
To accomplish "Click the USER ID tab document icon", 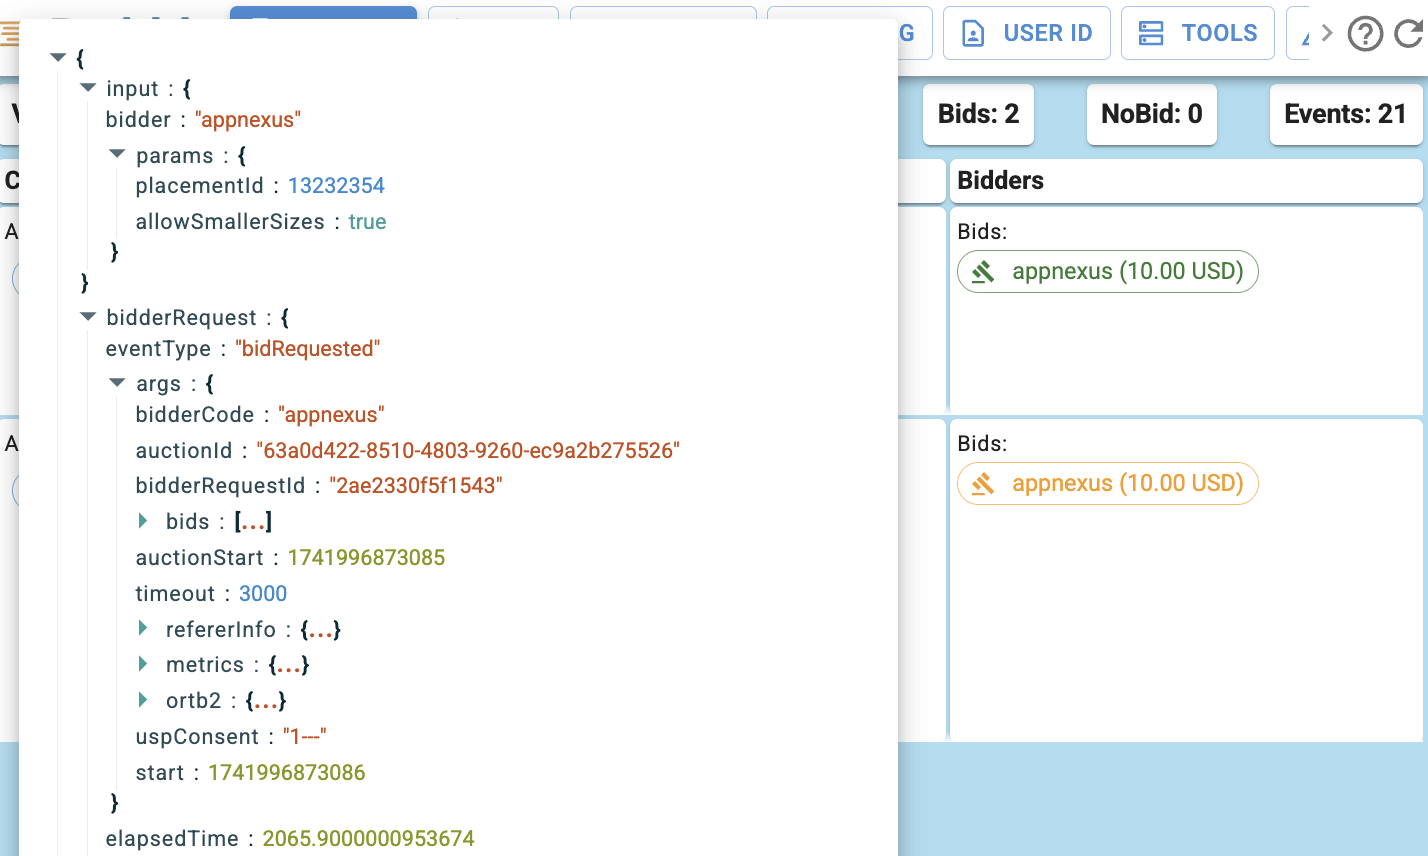I will [x=973, y=34].
